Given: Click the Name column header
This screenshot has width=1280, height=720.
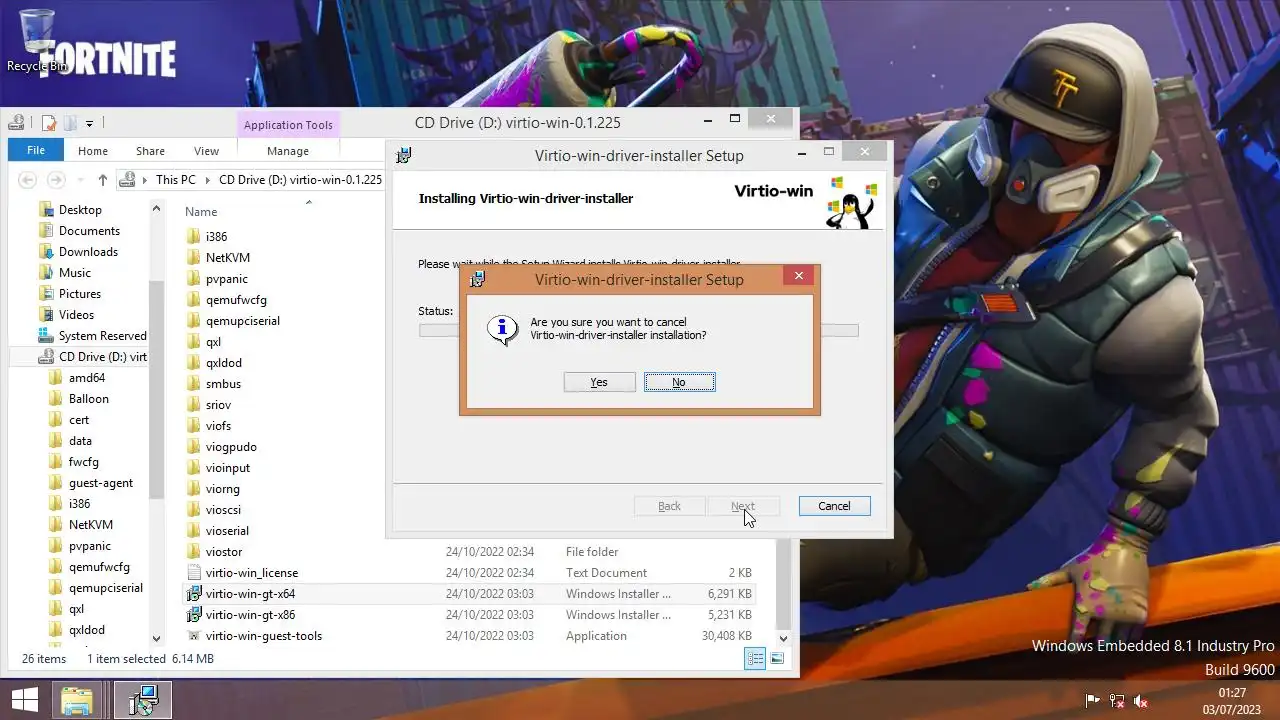Looking at the screenshot, I should 201,212.
